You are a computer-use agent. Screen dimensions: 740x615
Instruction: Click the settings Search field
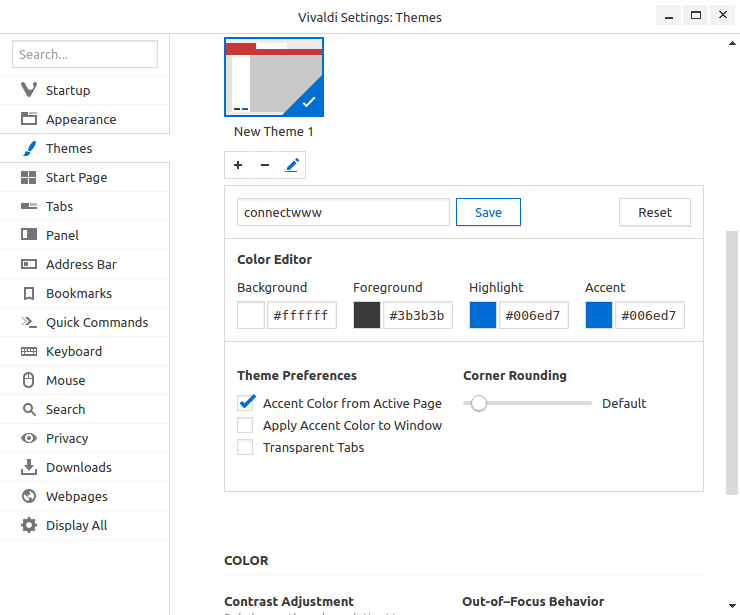[x=85, y=54]
